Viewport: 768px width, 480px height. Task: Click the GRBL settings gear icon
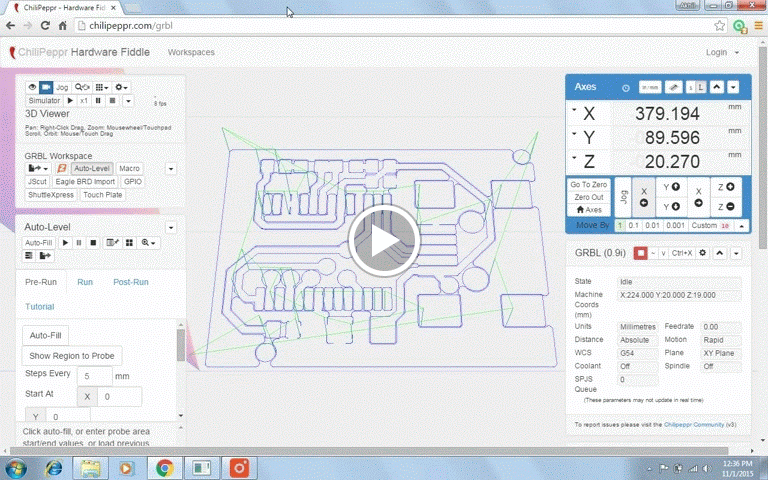pyautogui.click(x=703, y=253)
